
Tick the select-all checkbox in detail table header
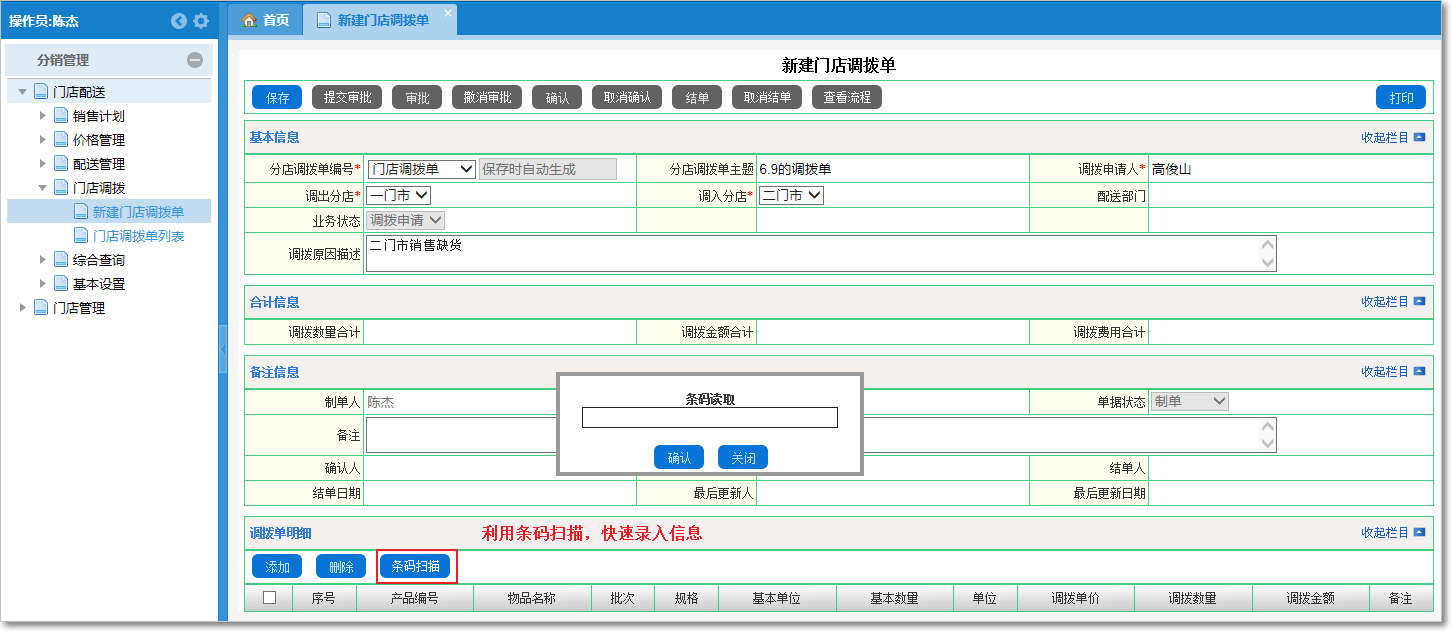click(269, 598)
